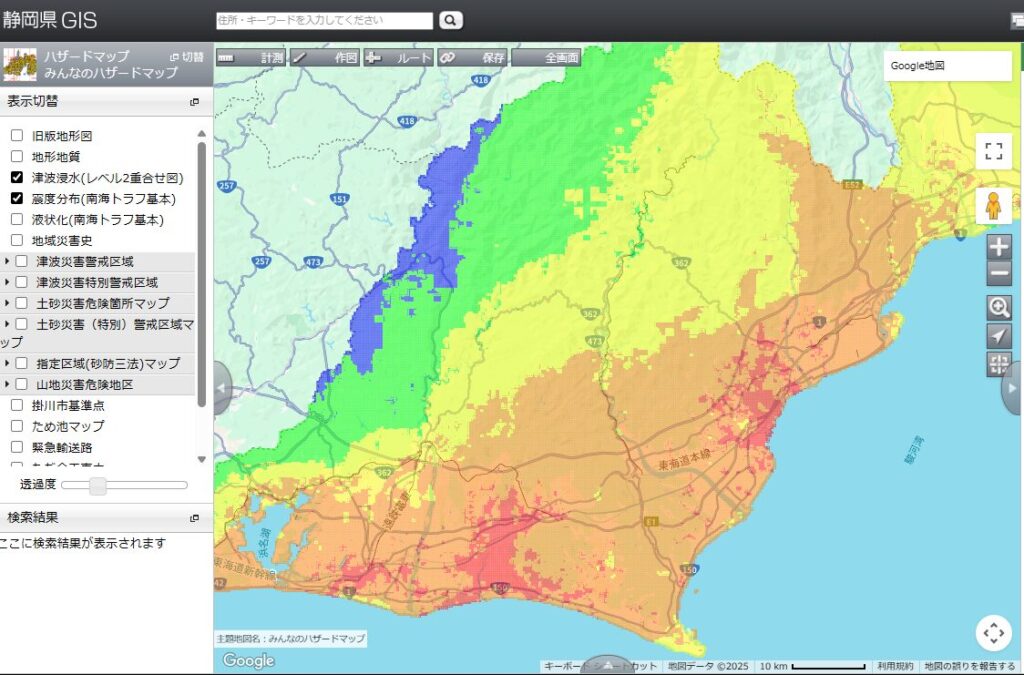The image size is (1024, 675).
Task: Click the 切替 map switch link
Action: click(x=187, y=57)
